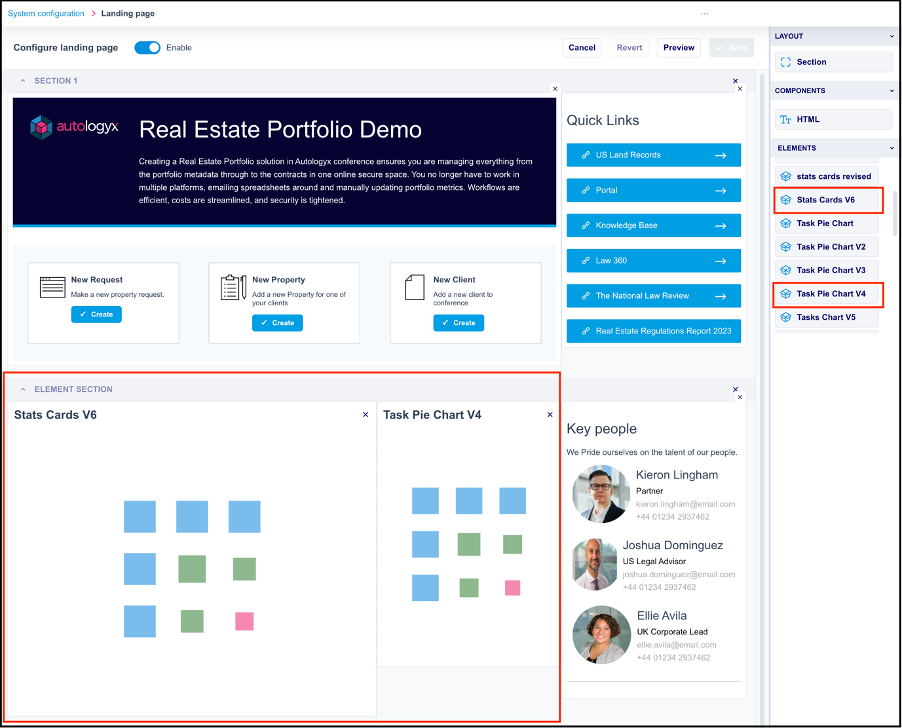
Task: Click Kieron Lingham's profile photo
Action: click(x=601, y=495)
